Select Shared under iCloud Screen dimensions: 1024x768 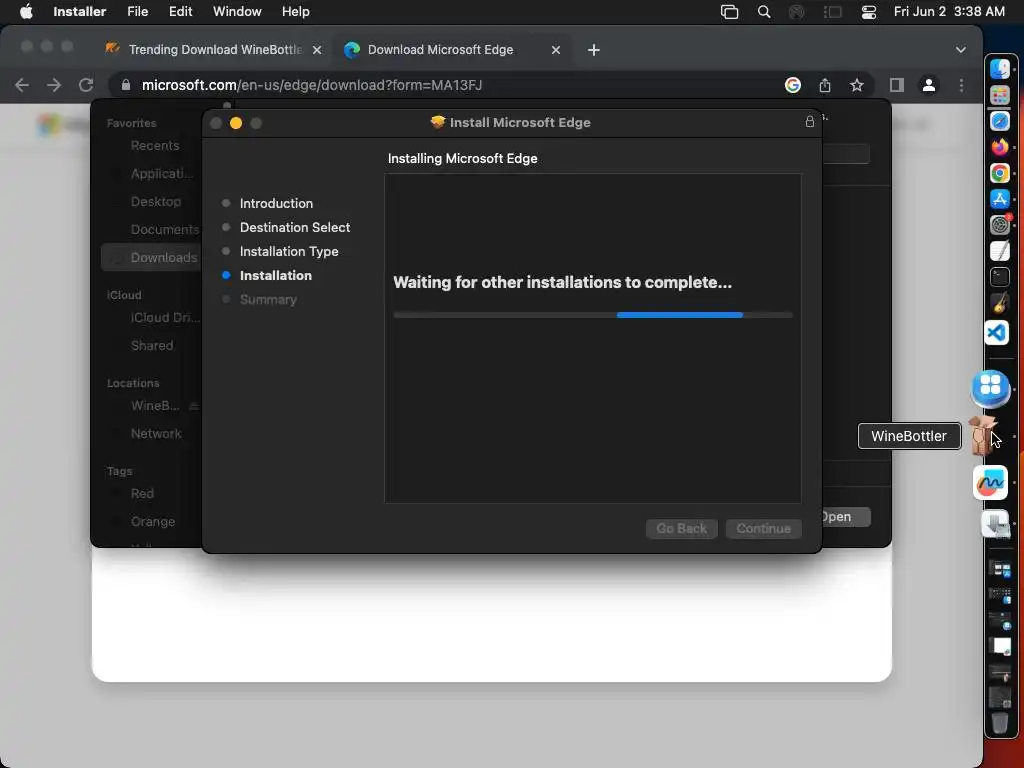pos(152,345)
